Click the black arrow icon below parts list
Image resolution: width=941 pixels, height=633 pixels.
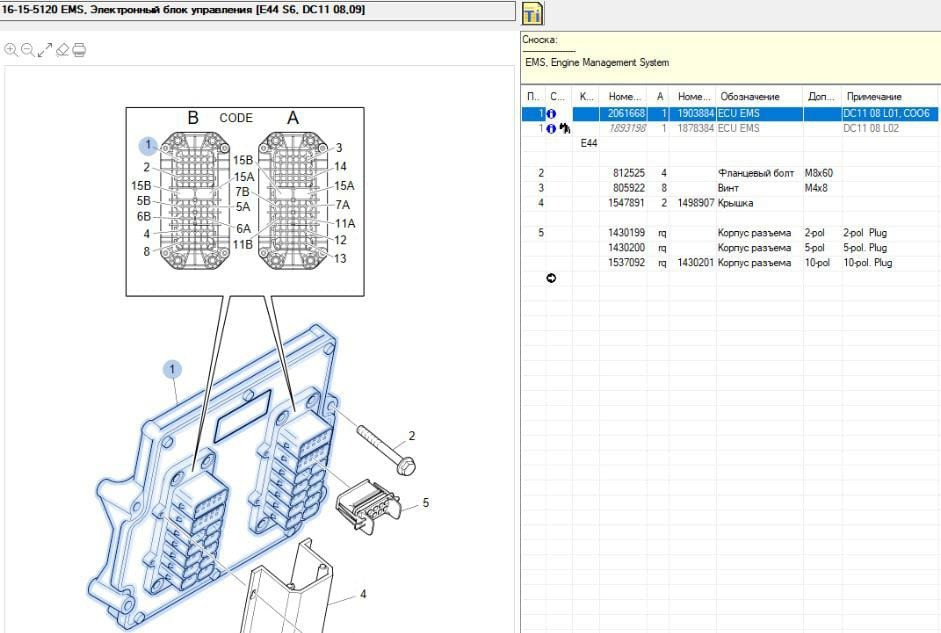pyautogui.click(x=551, y=278)
